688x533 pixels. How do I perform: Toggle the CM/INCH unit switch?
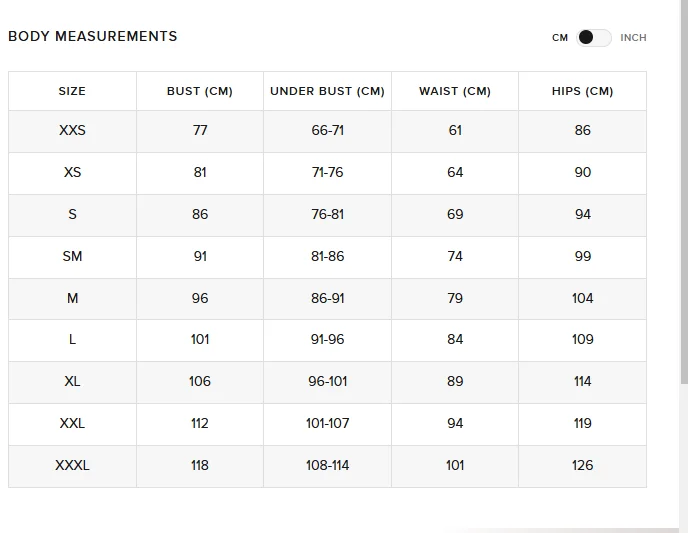594,38
